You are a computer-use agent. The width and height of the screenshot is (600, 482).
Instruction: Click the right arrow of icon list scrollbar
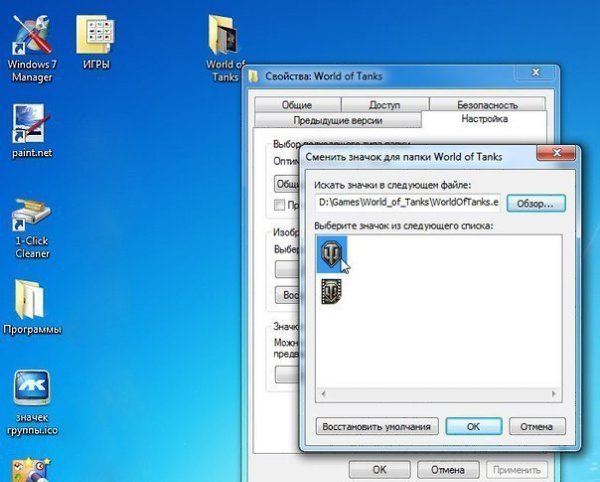553,394
